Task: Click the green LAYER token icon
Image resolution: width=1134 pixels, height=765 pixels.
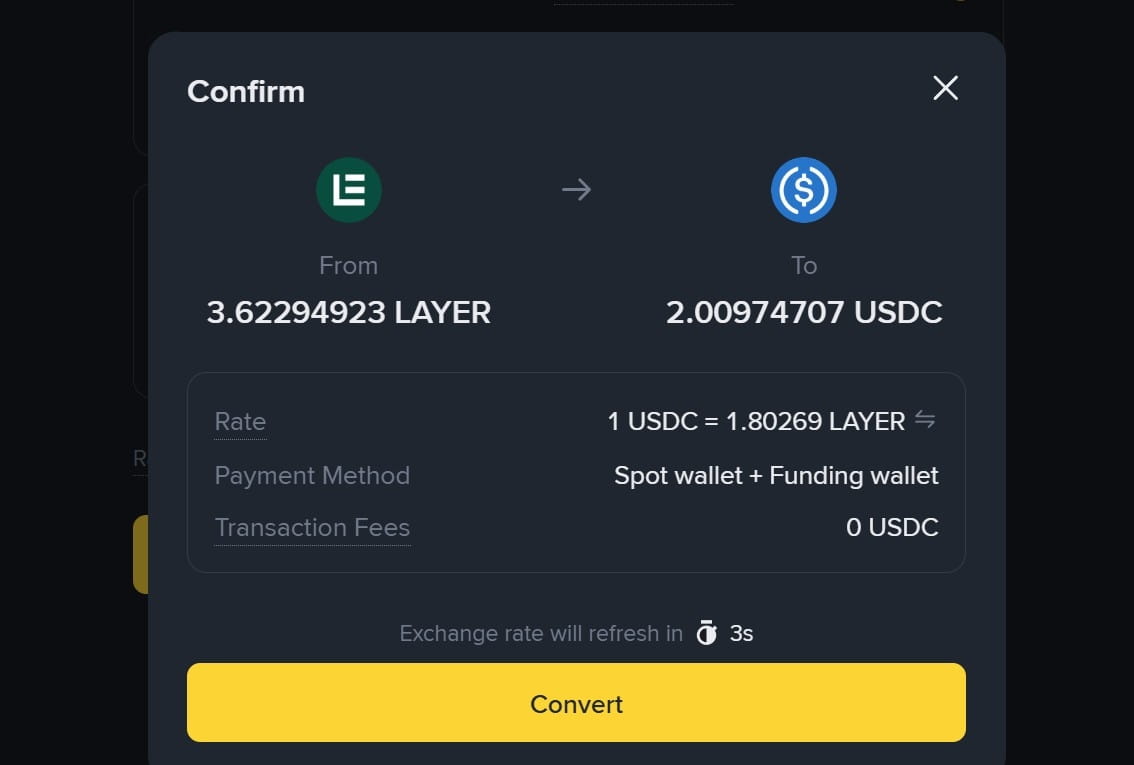Action: point(349,190)
